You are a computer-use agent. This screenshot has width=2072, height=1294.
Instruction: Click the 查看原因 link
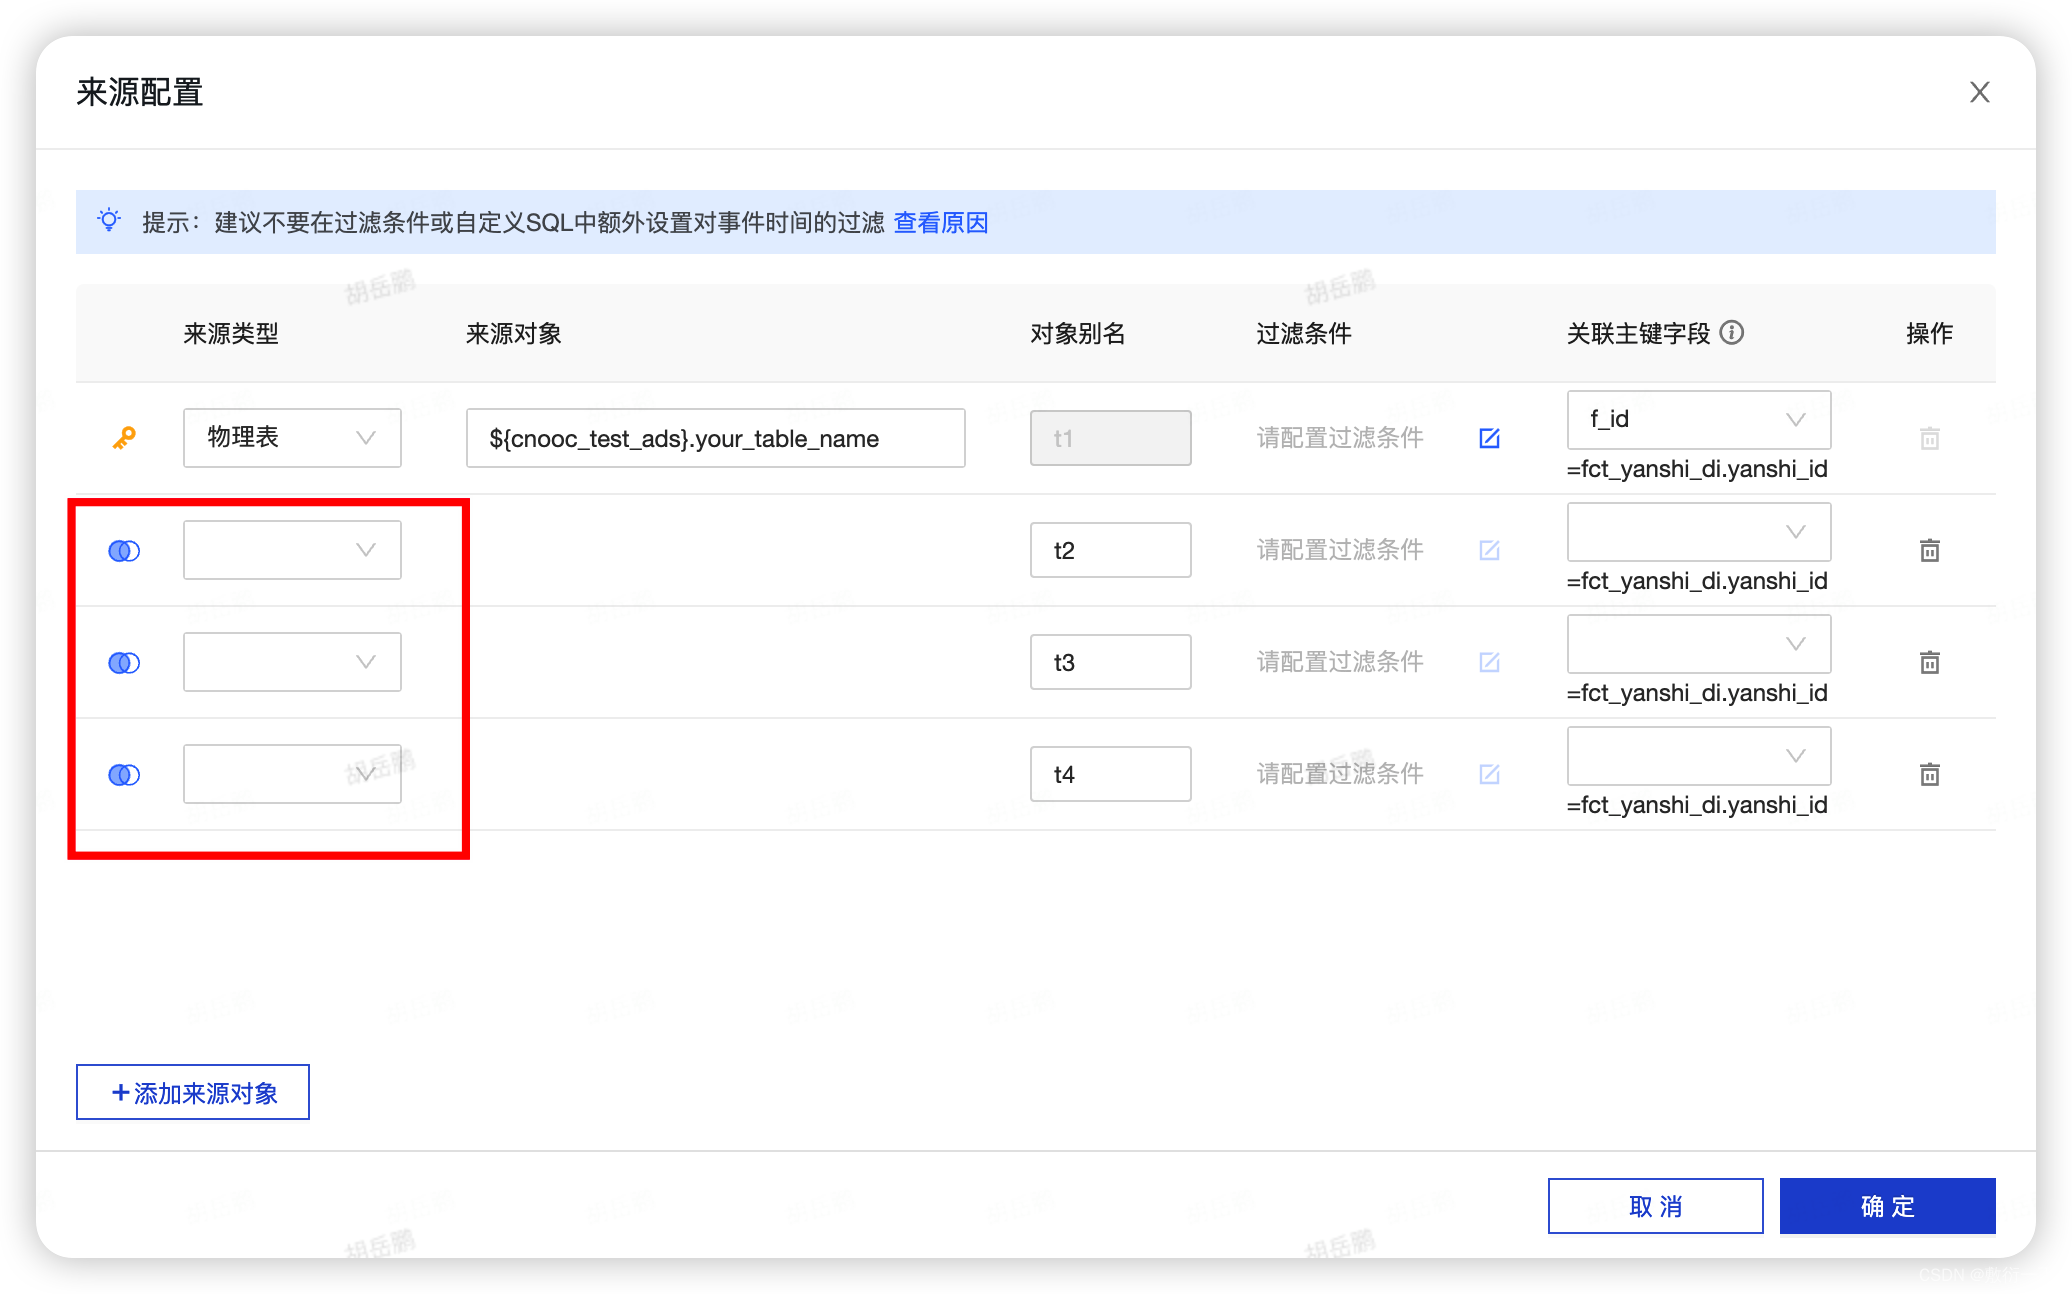940,223
